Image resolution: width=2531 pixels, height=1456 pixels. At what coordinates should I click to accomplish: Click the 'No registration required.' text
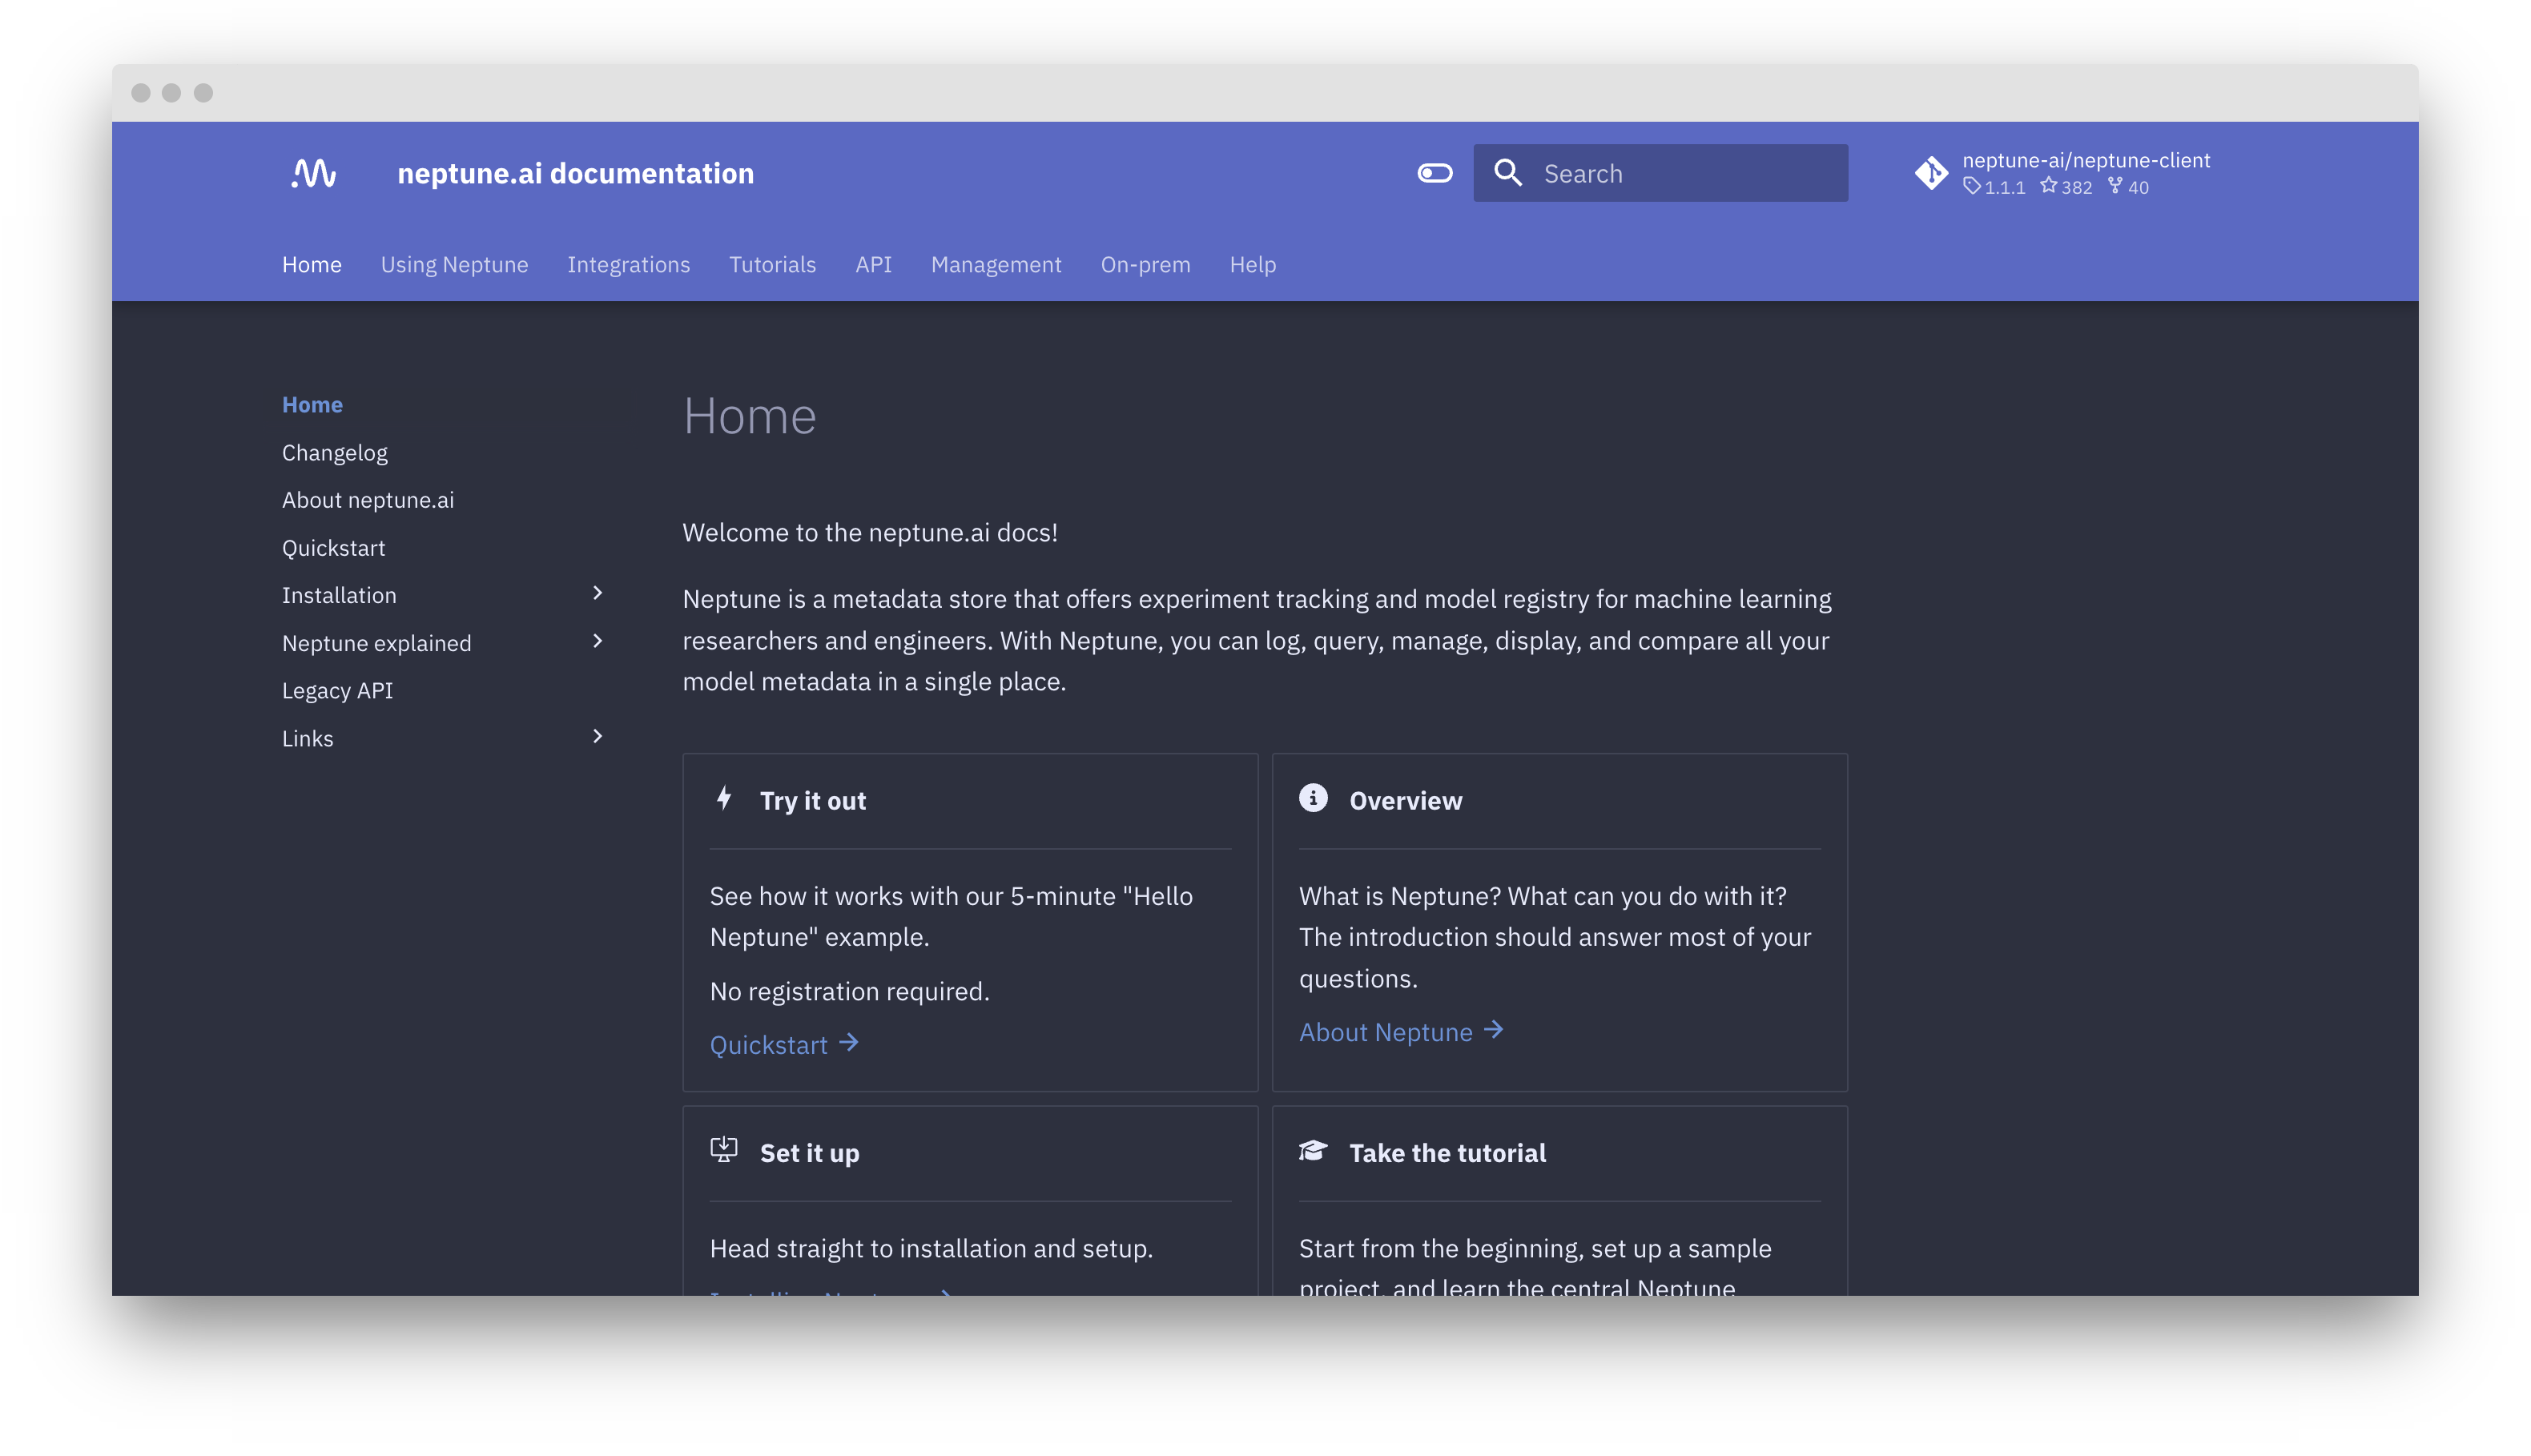coord(849,991)
